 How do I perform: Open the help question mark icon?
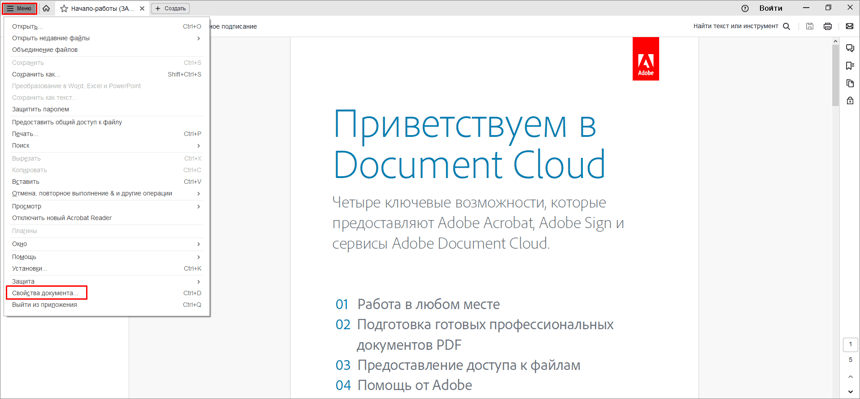coord(744,8)
